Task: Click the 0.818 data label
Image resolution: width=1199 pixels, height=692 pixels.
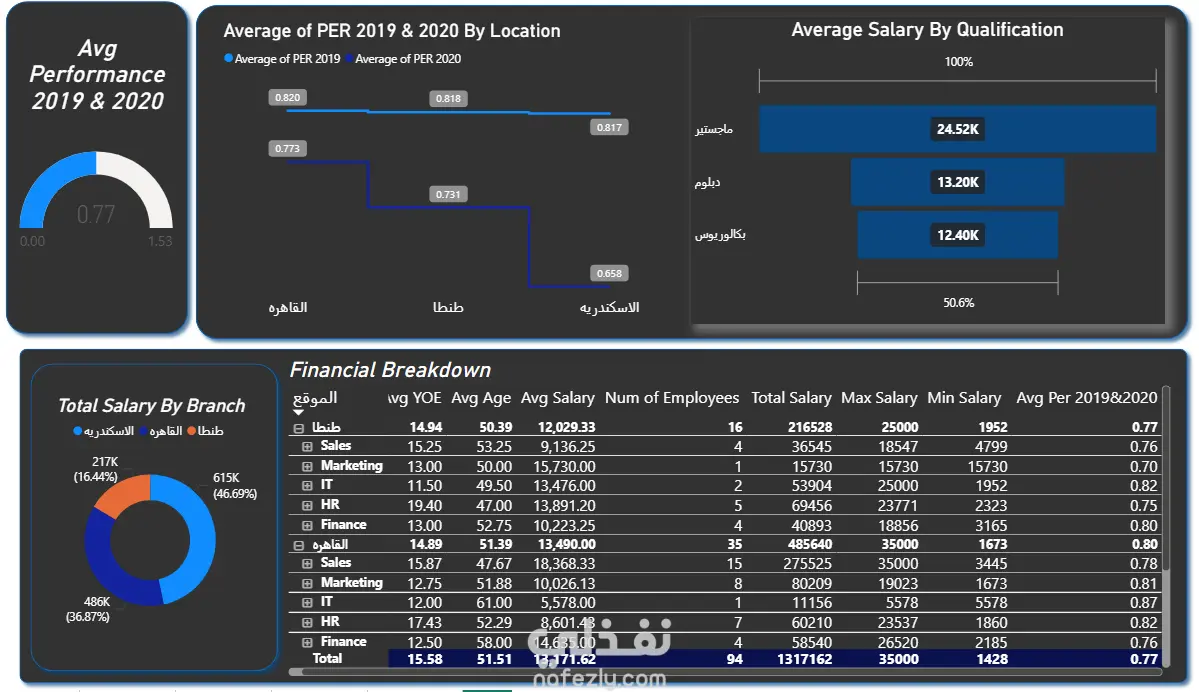Action: (x=448, y=98)
